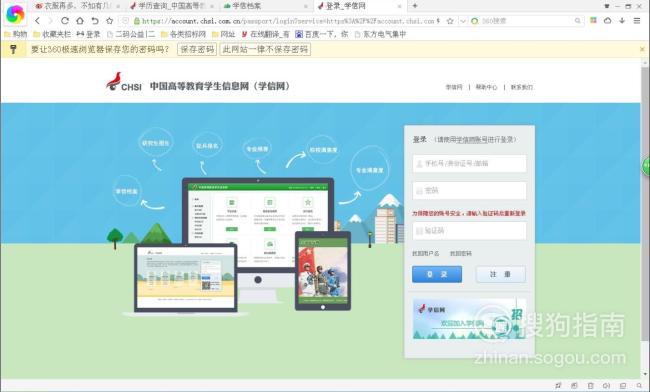Click the browser forward arrow
Screen dimensions: 650x392
51,20
